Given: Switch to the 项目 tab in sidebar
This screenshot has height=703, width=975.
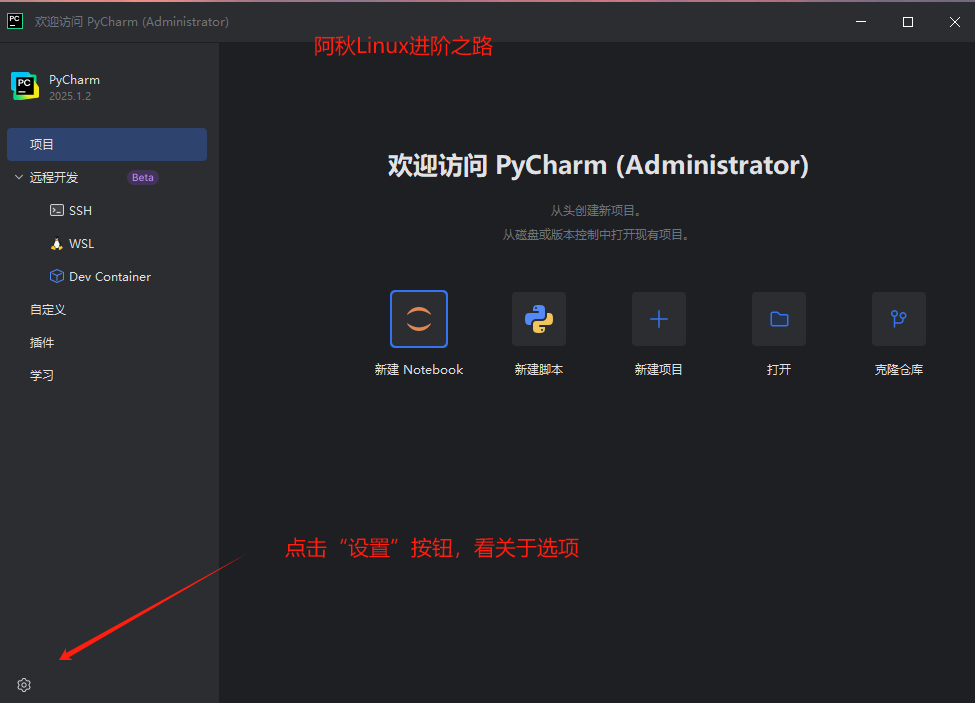Looking at the screenshot, I should tap(42, 144).
